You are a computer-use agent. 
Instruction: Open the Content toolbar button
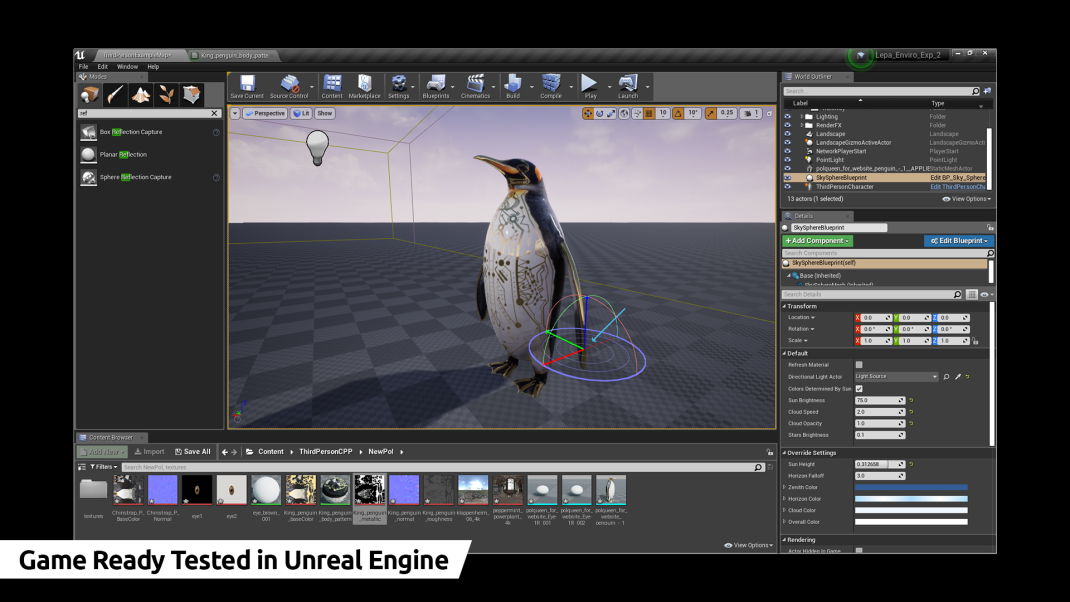pyautogui.click(x=332, y=87)
